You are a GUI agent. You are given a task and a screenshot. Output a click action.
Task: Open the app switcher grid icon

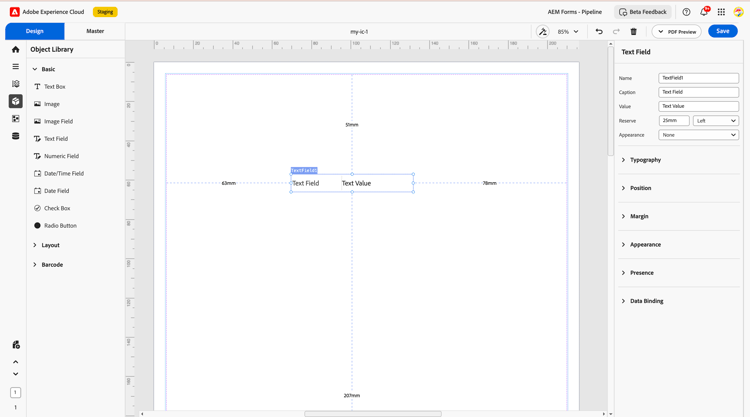click(721, 12)
